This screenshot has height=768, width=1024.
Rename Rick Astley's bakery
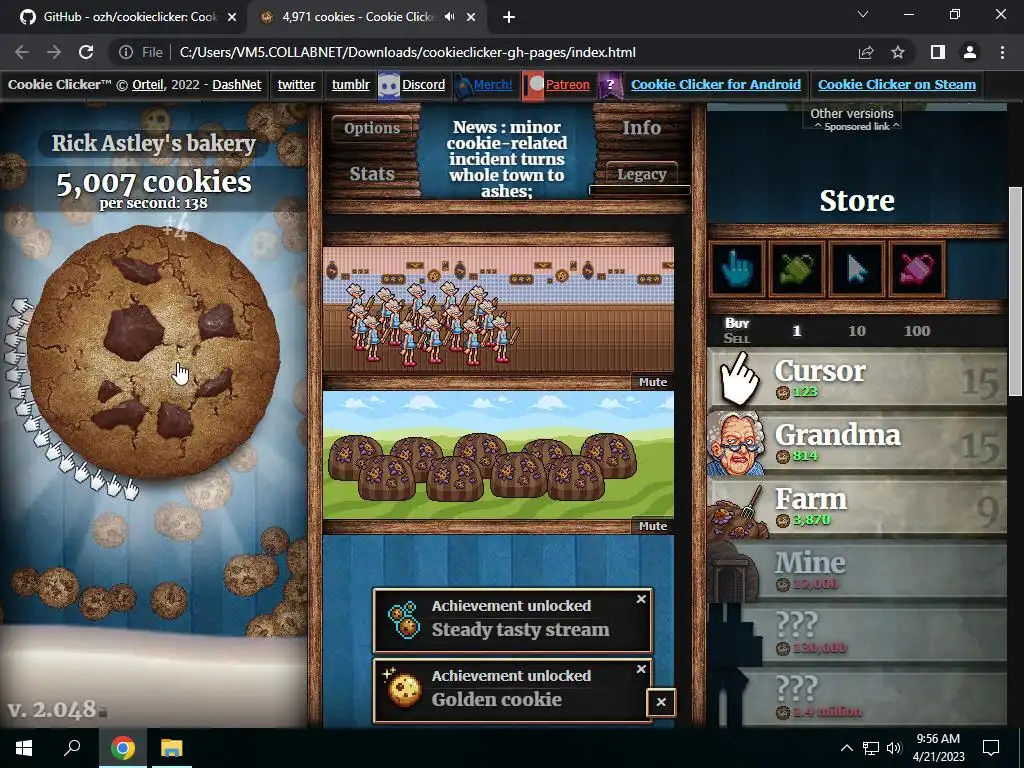153,143
